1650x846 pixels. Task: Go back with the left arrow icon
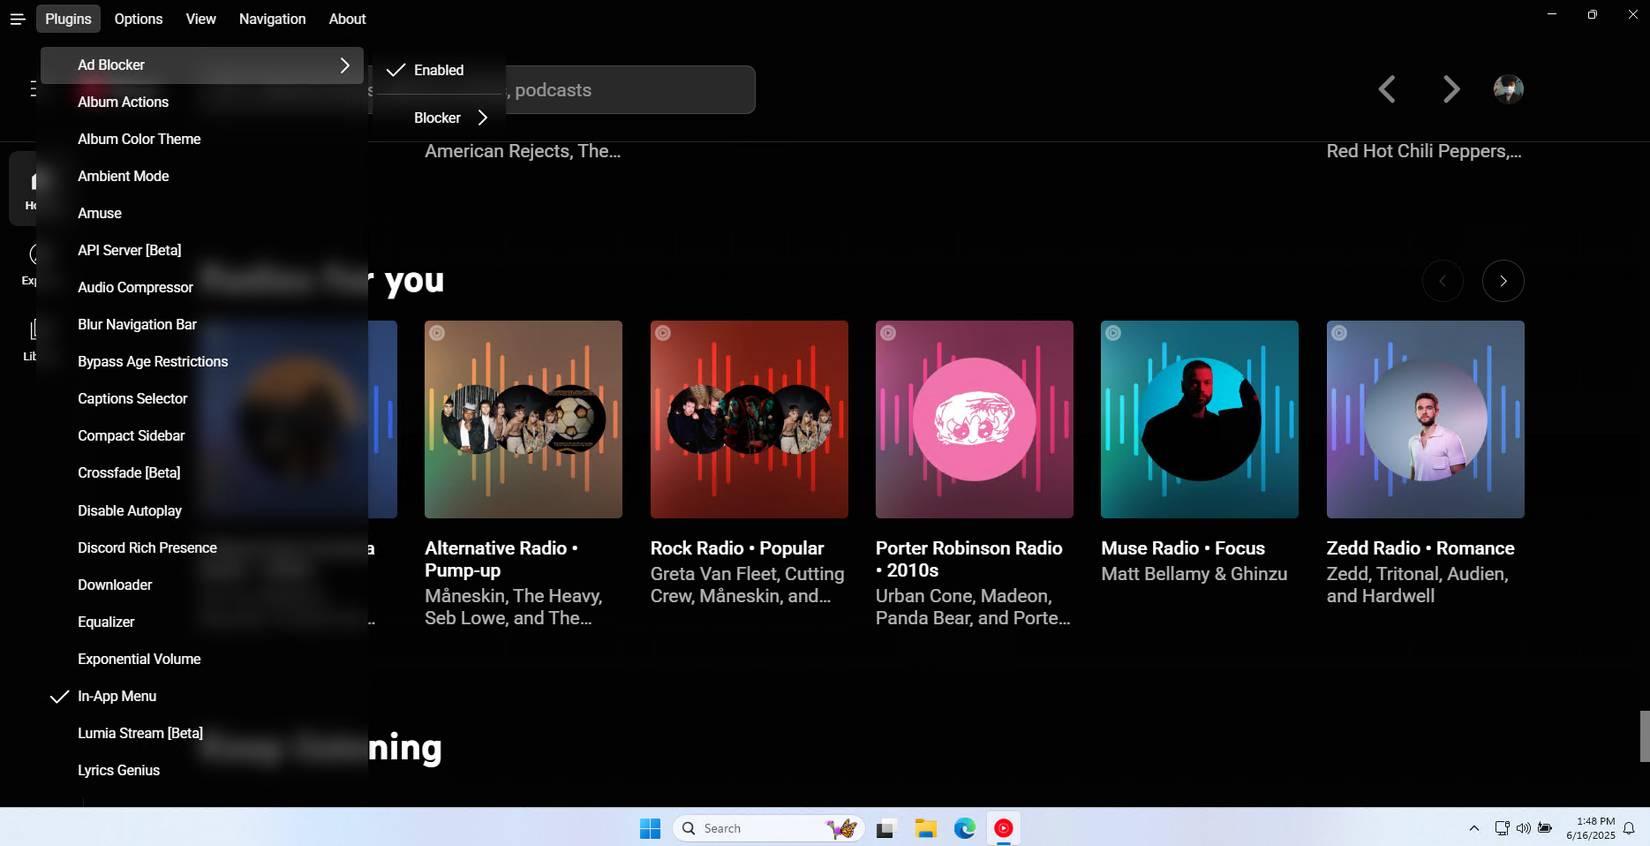tap(1387, 89)
